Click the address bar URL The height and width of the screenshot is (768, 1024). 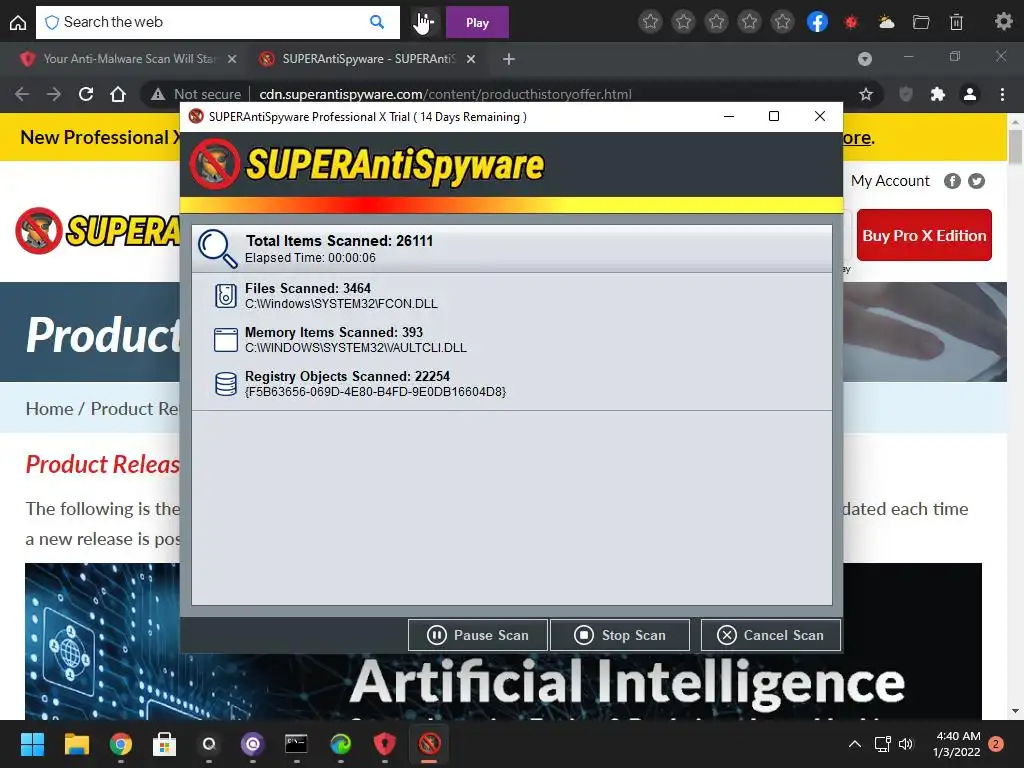pos(445,94)
